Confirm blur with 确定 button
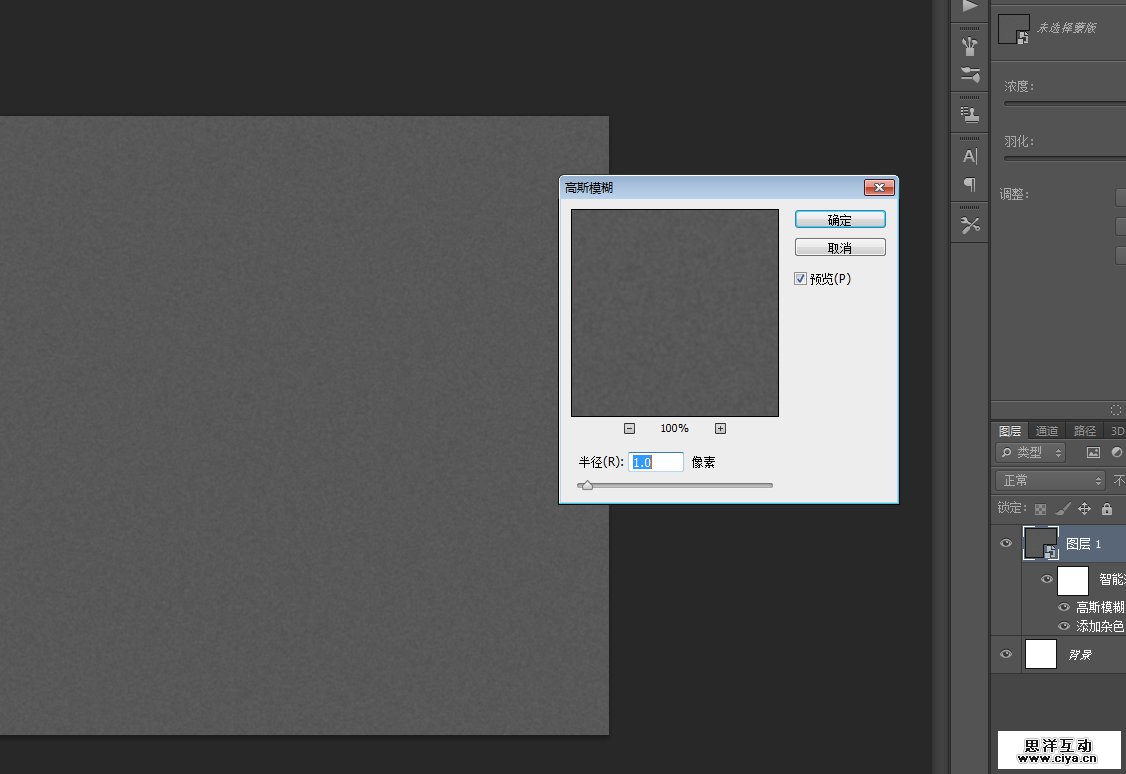The height and width of the screenshot is (774, 1126). (840, 220)
